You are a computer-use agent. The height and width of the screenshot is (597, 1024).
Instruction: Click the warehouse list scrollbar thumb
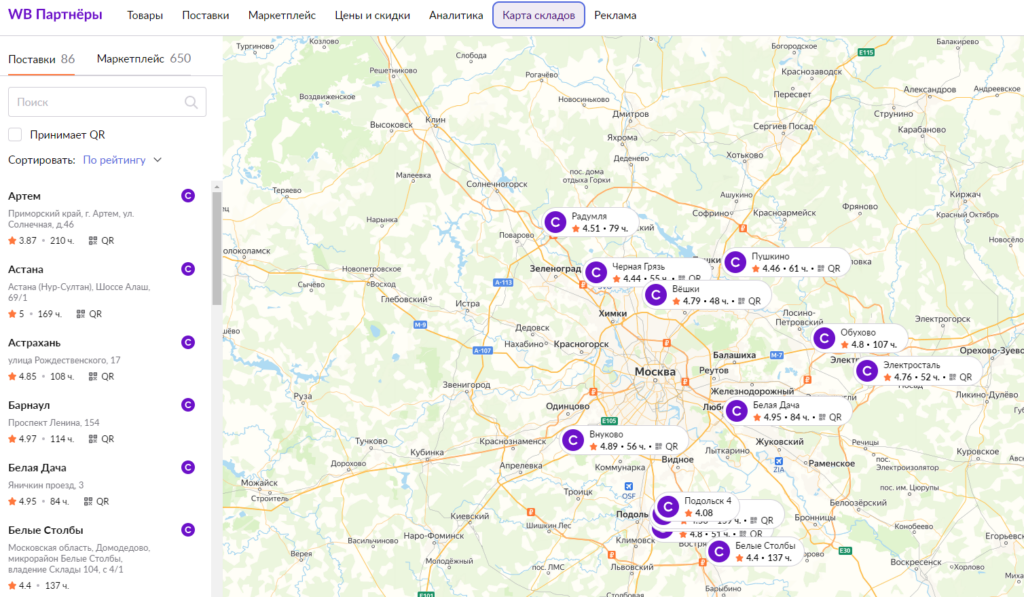point(217,248)
